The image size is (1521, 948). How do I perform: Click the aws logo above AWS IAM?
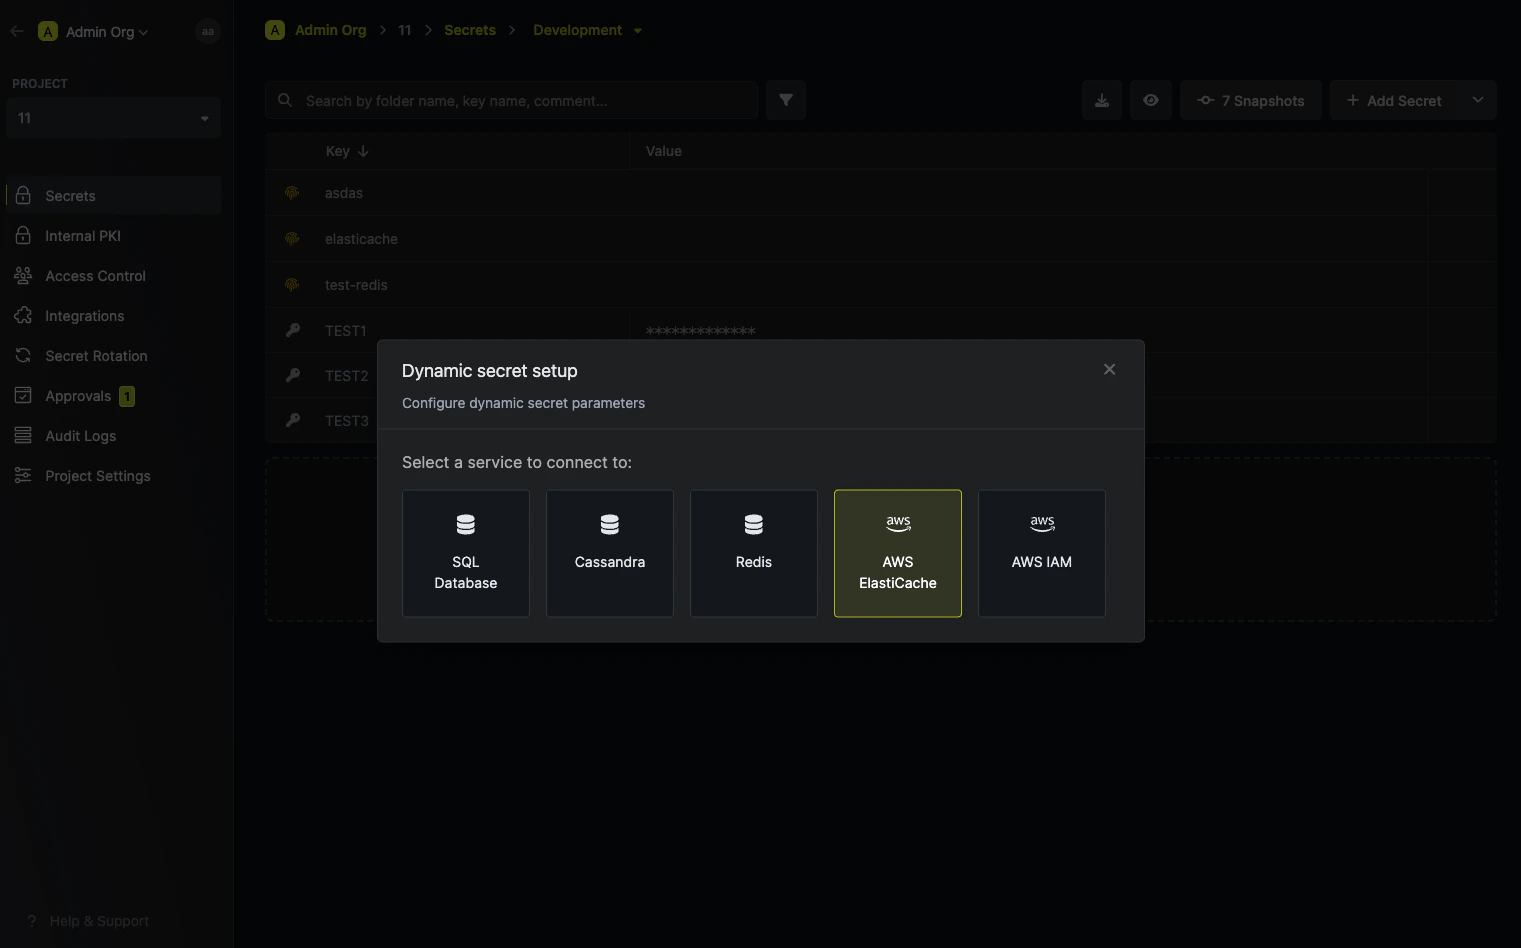[1042, 523]
